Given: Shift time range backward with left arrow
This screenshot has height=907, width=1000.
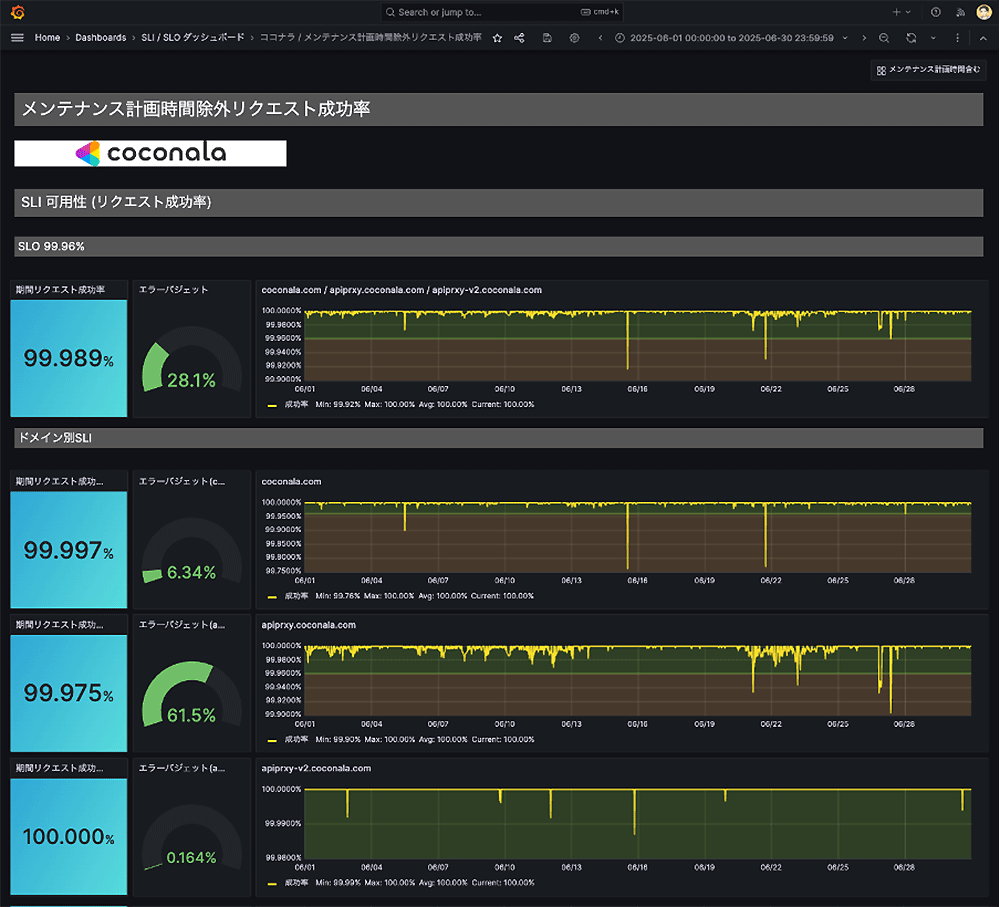Looking at the screenshot, I should 600,38.
